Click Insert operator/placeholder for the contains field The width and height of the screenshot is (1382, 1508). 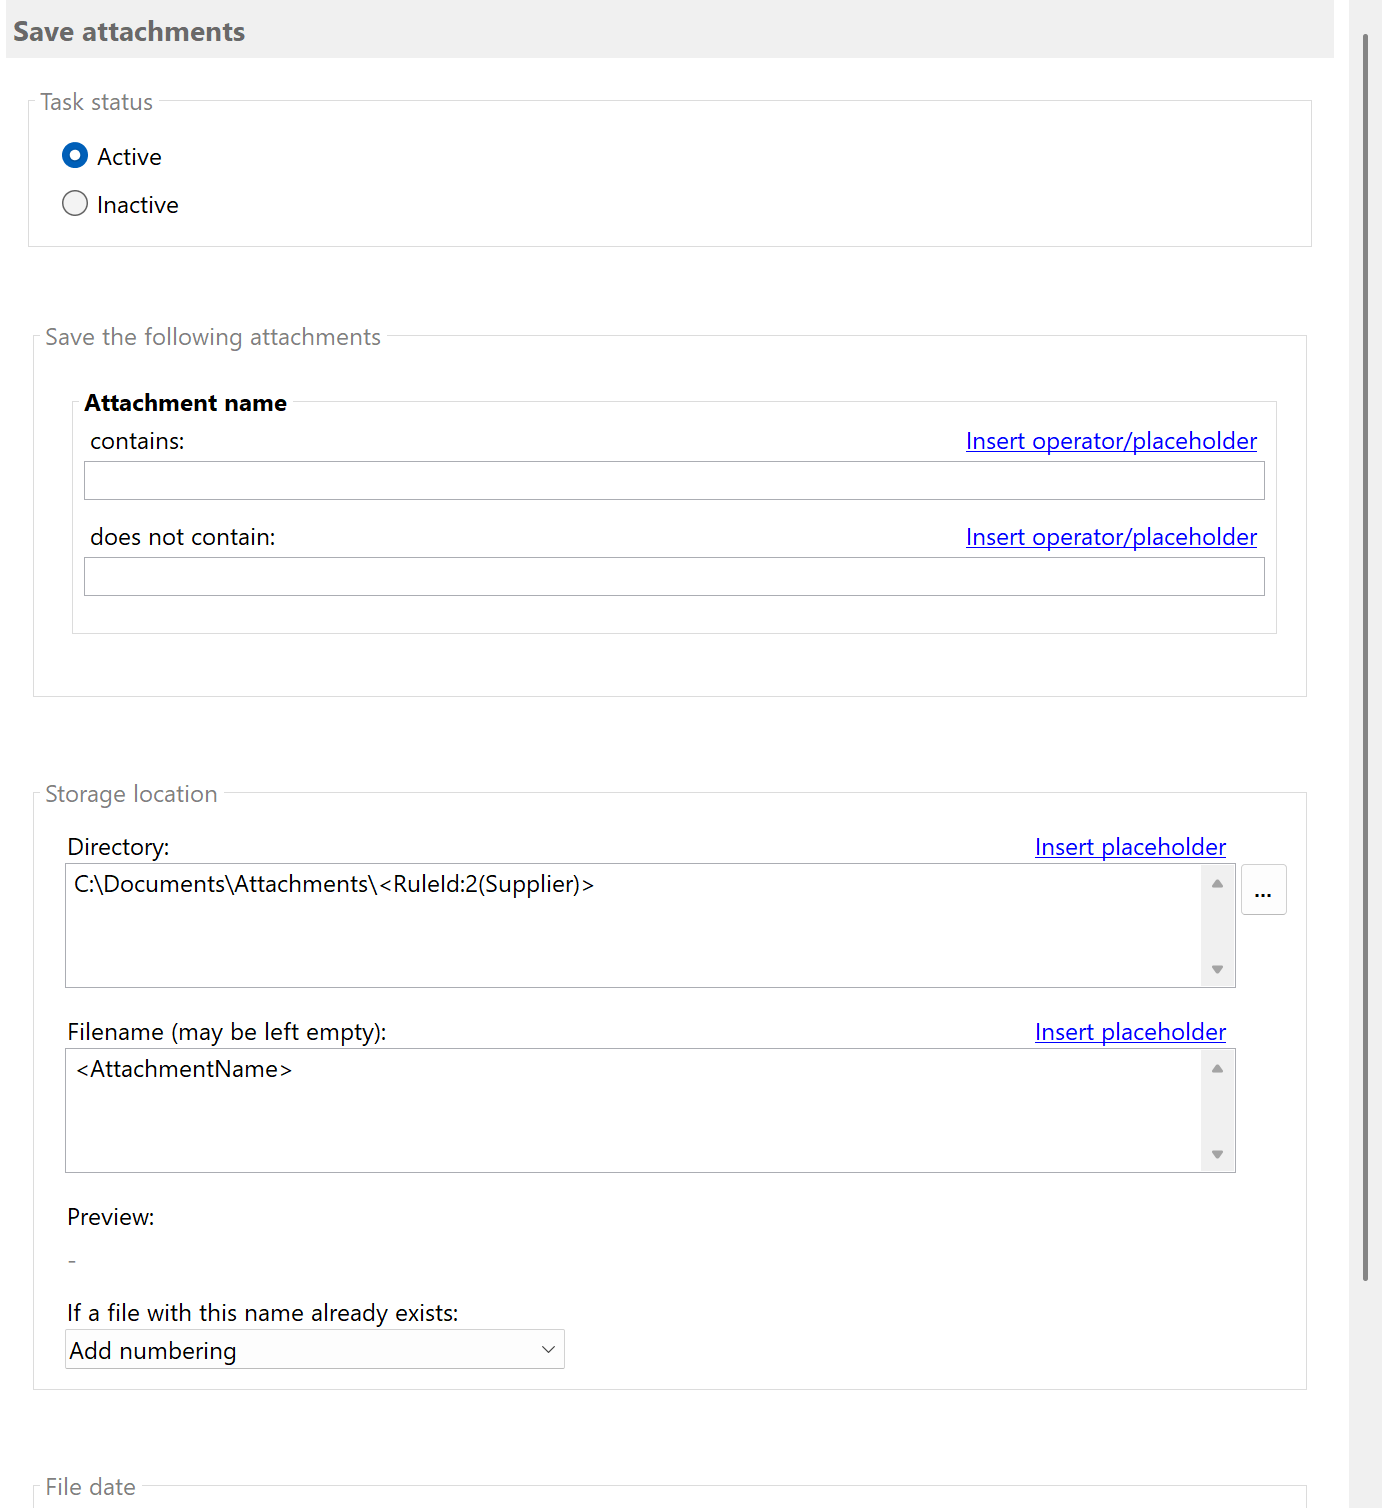(x=1110, y=441)
